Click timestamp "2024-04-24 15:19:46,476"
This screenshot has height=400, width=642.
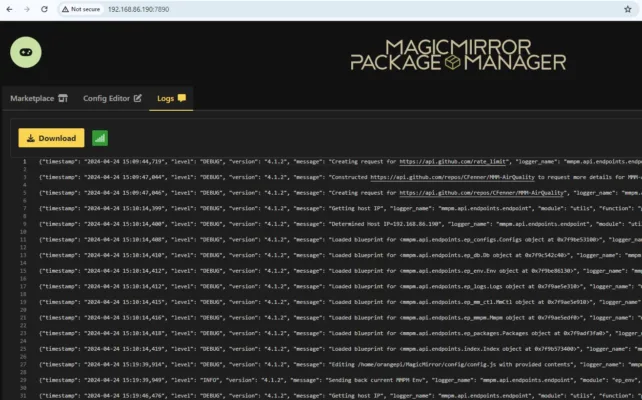pos(124,395)
